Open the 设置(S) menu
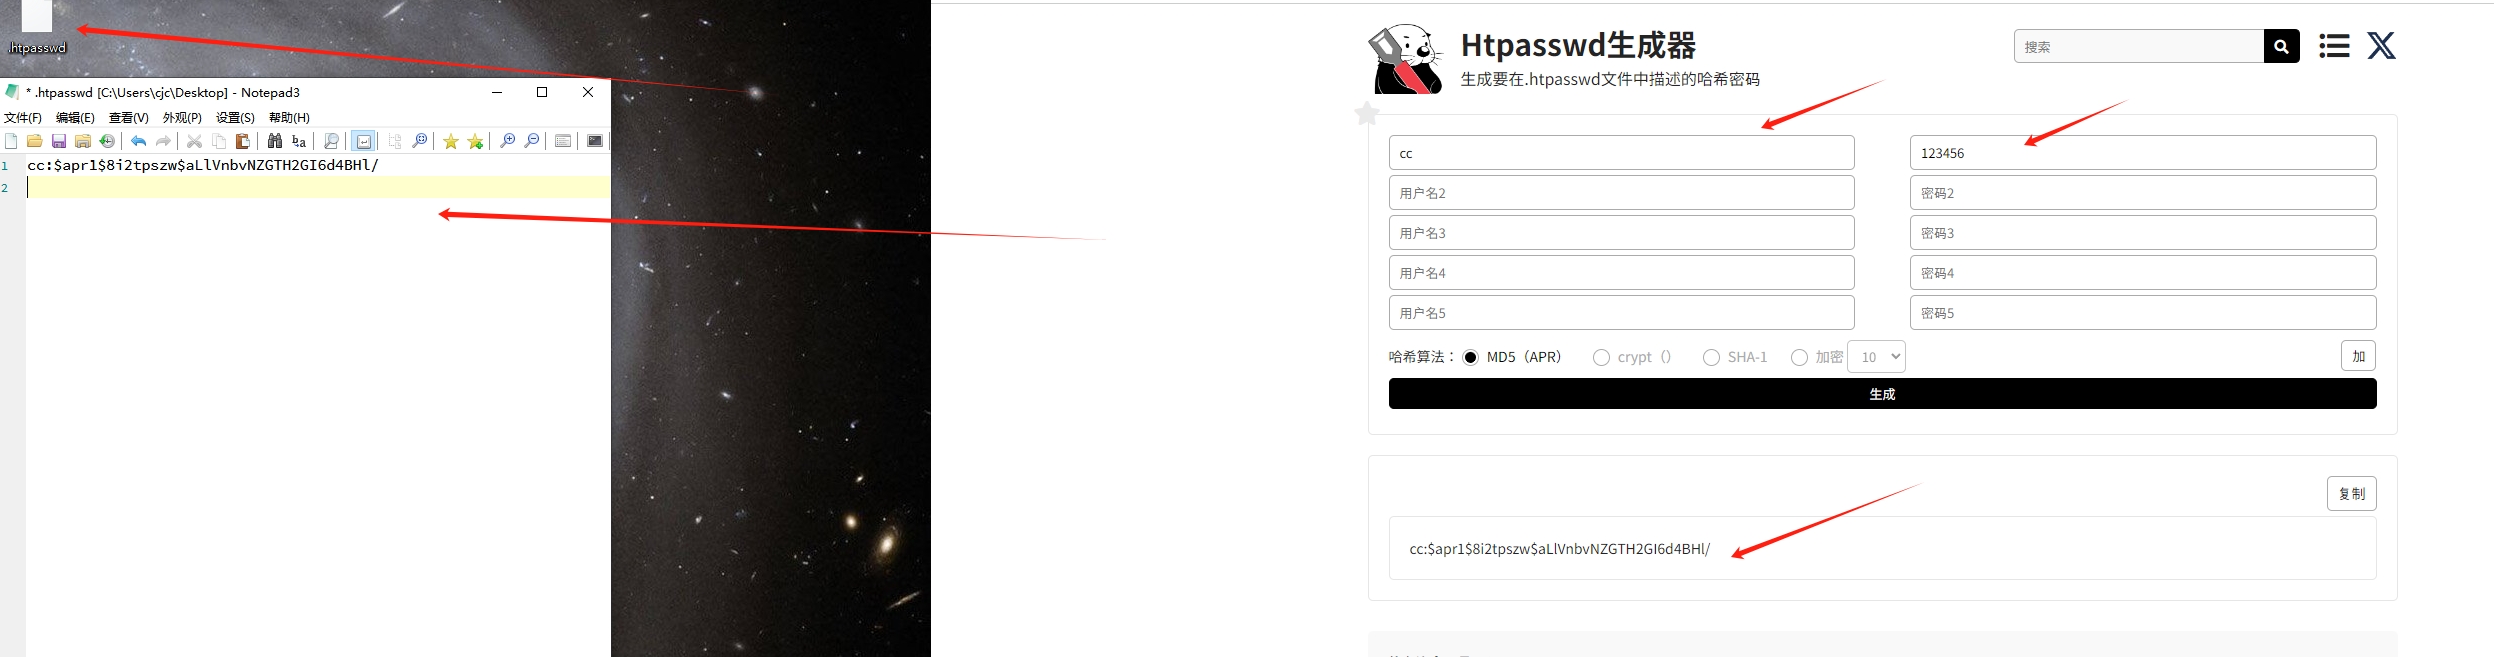The height and width of the screenshot is (657, 2494). point(236,117)
